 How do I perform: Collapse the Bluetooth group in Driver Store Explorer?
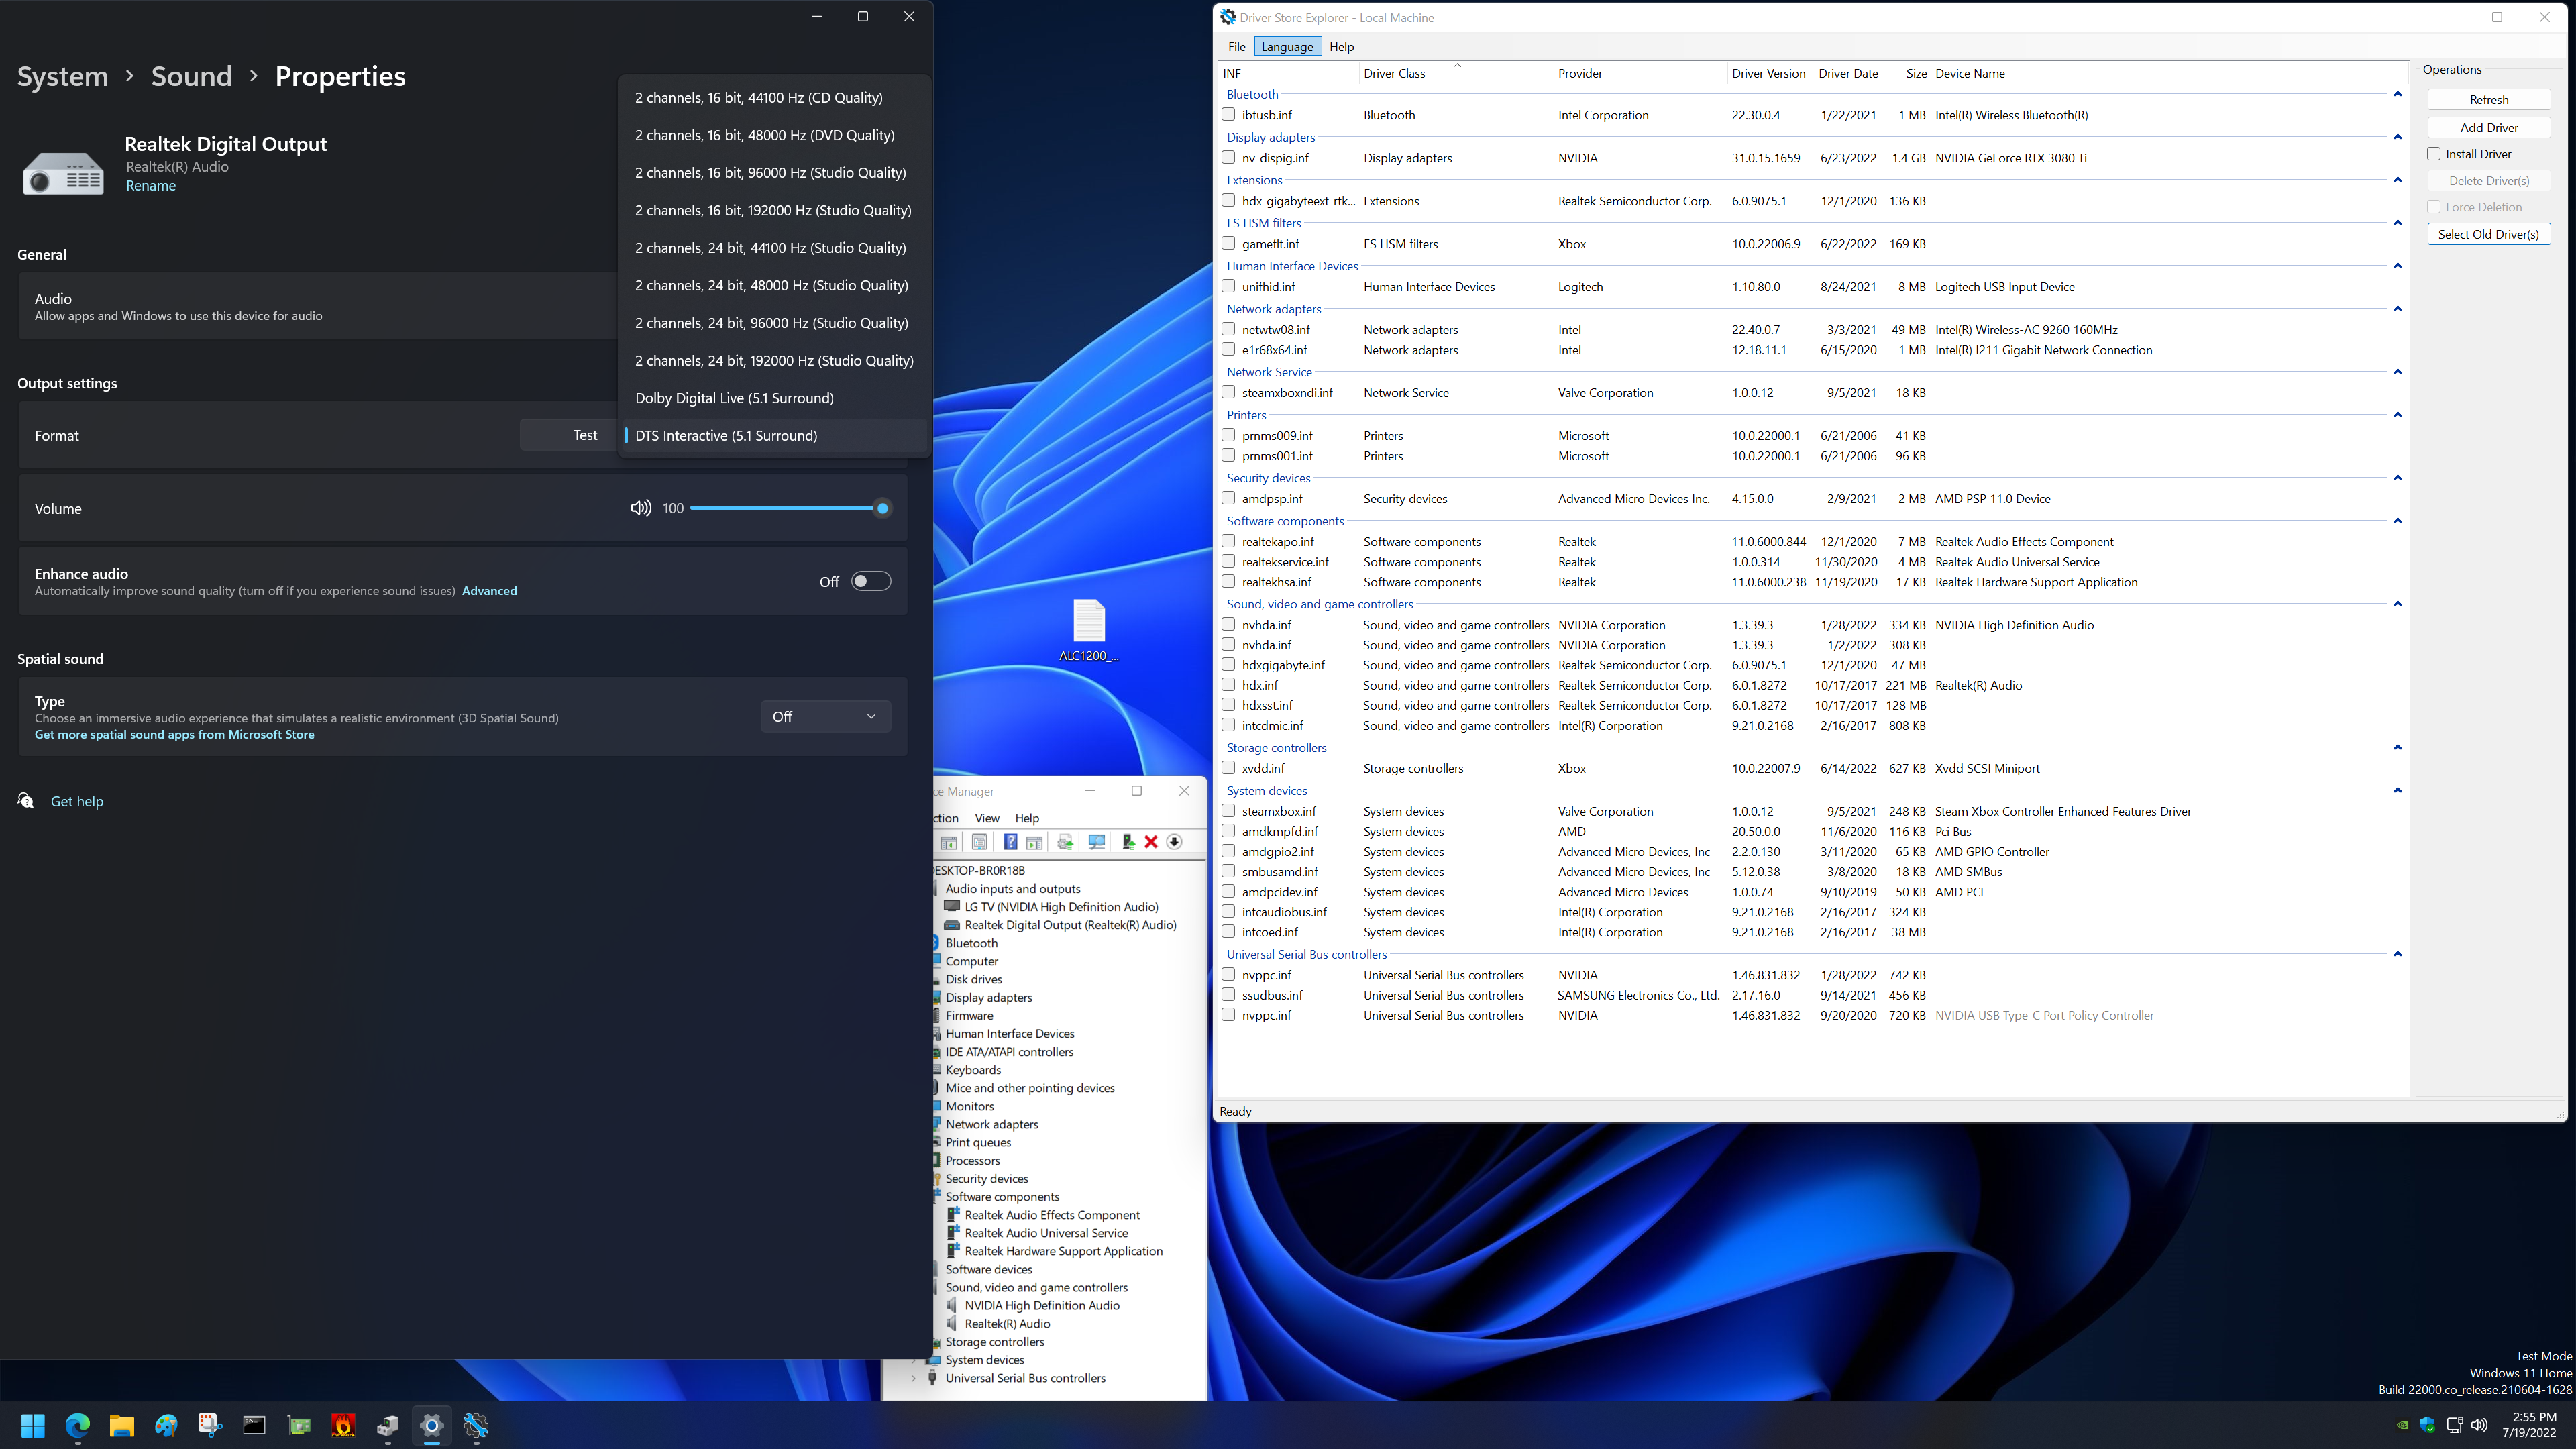(x=2397, y=94)
